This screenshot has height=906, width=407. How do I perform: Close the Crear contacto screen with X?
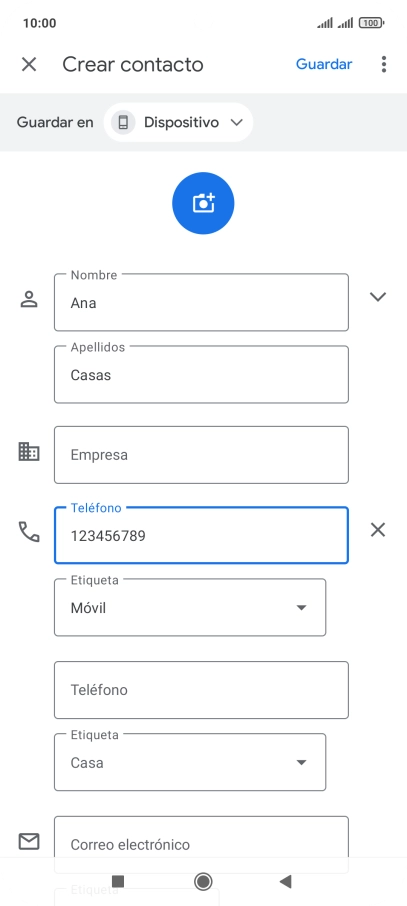[x=29, y=64]
